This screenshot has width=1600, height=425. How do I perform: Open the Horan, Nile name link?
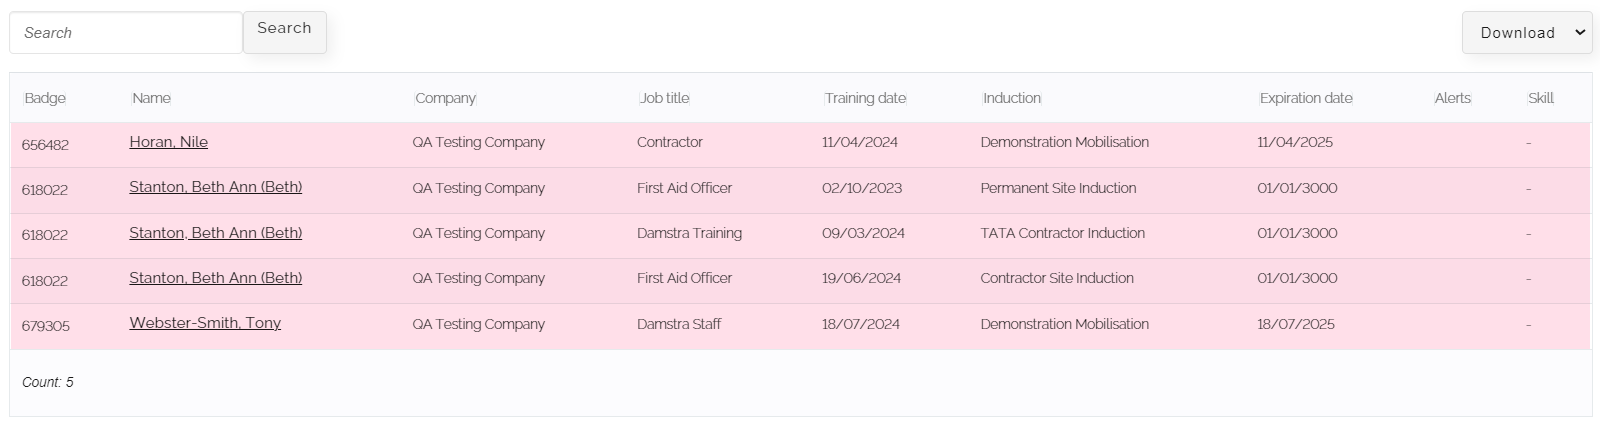click(169, 142)
